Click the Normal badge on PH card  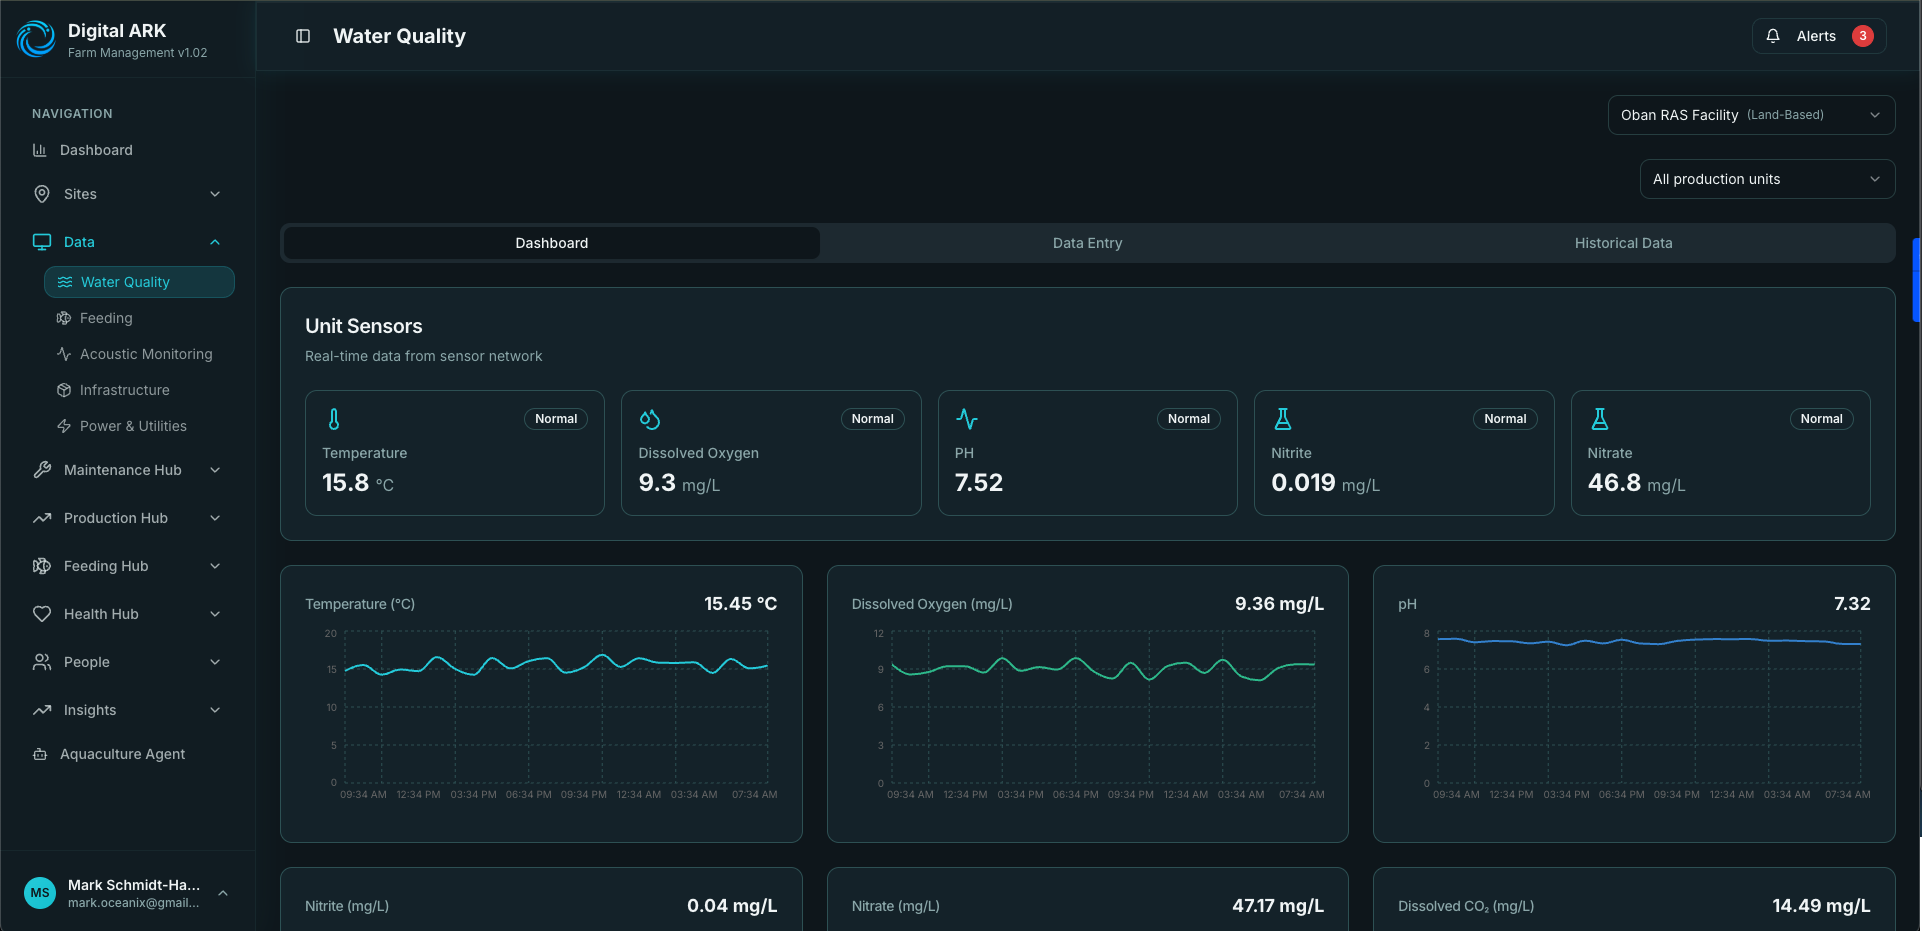(1188, 419)
